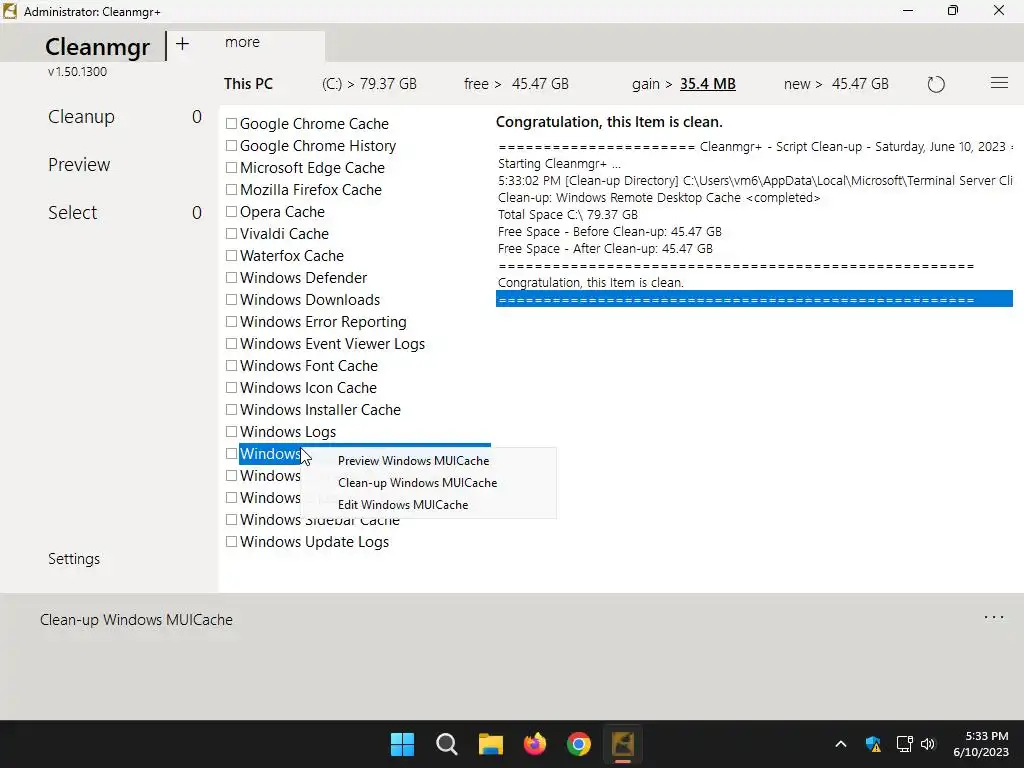Viewport: 1024px width, 768px height.
Task: Click the Windows Font Cache label
Action: tap(308, 366)
